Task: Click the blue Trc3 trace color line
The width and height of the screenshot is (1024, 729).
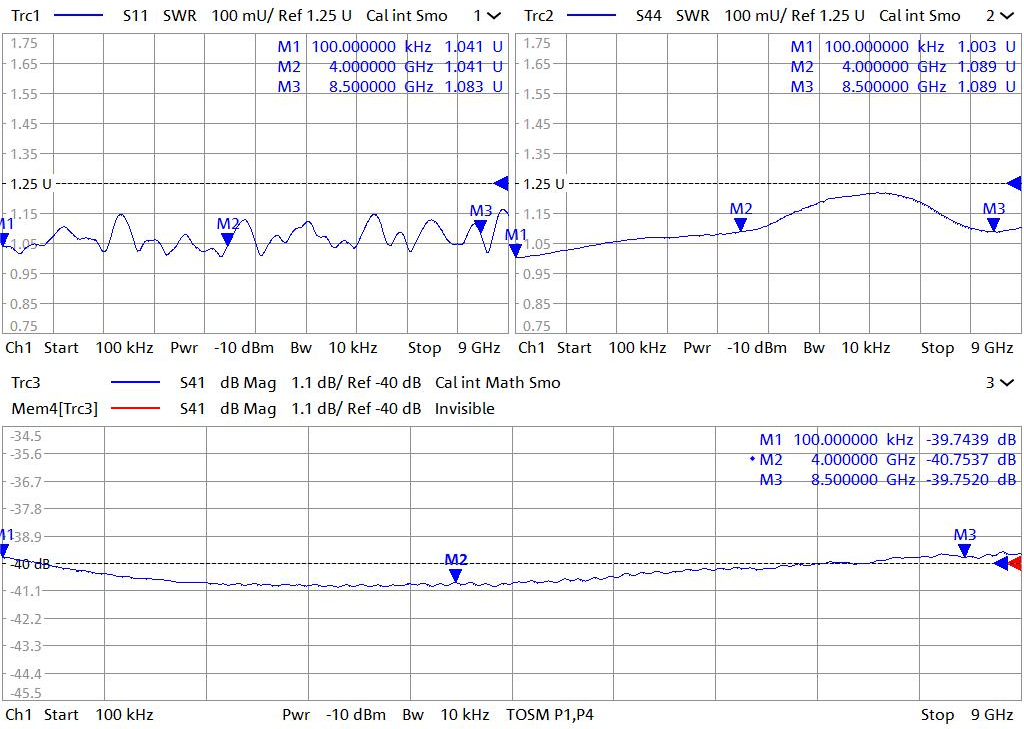Action: coord(136,383)
